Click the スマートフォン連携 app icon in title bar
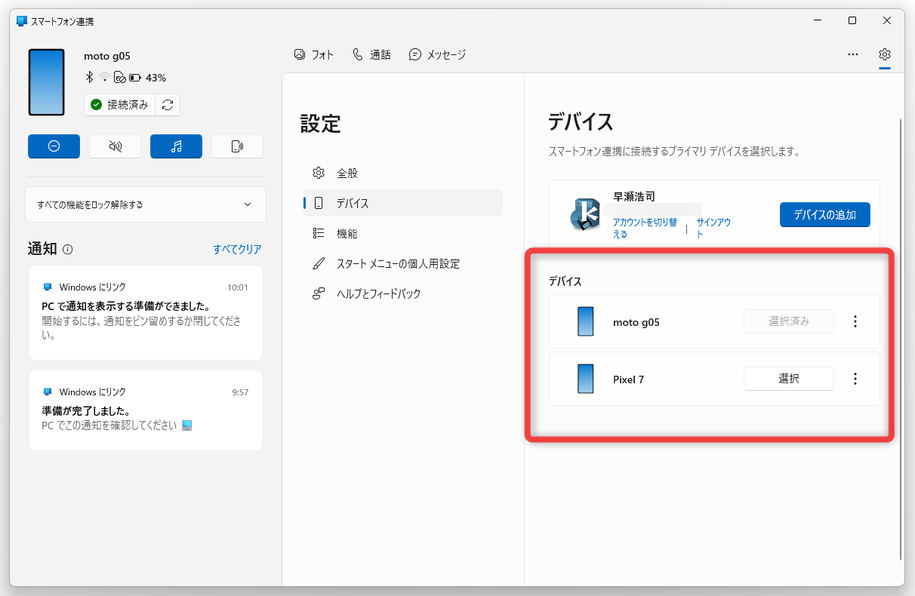Screen dimensions: 915x596 coord(22,22)
